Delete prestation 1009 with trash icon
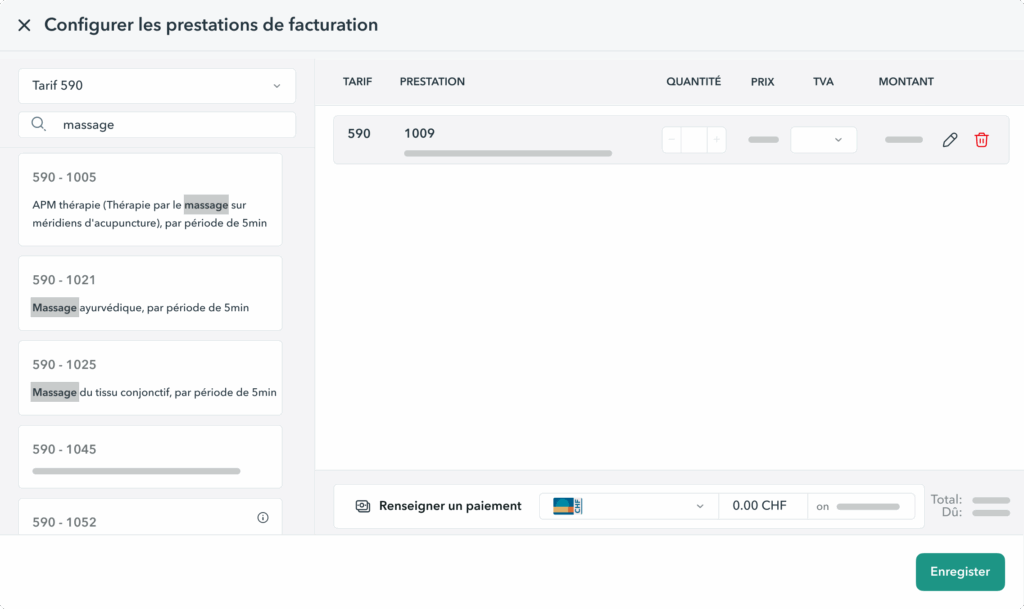The height and width of the screenshot is (609, 1024). coord(981,140)
